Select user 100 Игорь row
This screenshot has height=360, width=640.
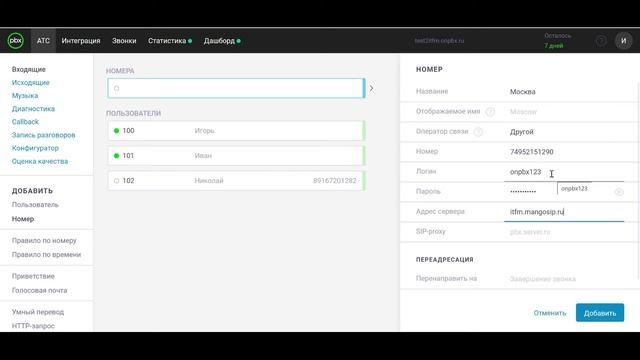click(236, 131)
